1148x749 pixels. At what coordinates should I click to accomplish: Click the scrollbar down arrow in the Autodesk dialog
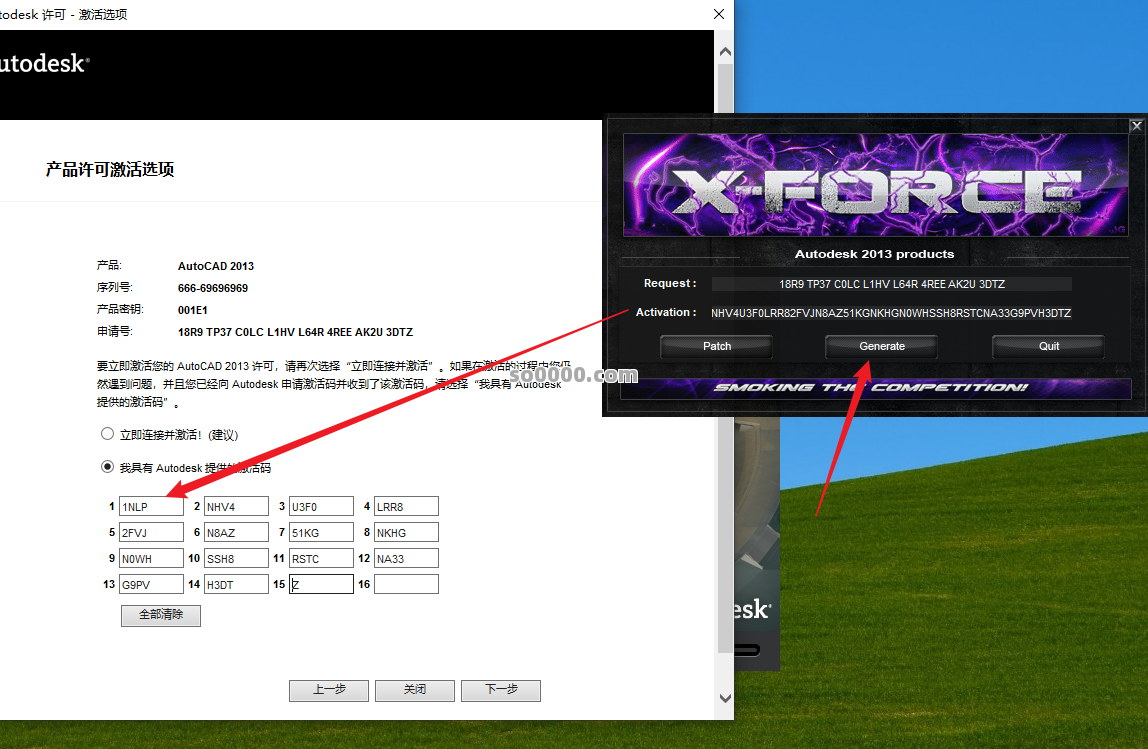click(x=726, y=698)
